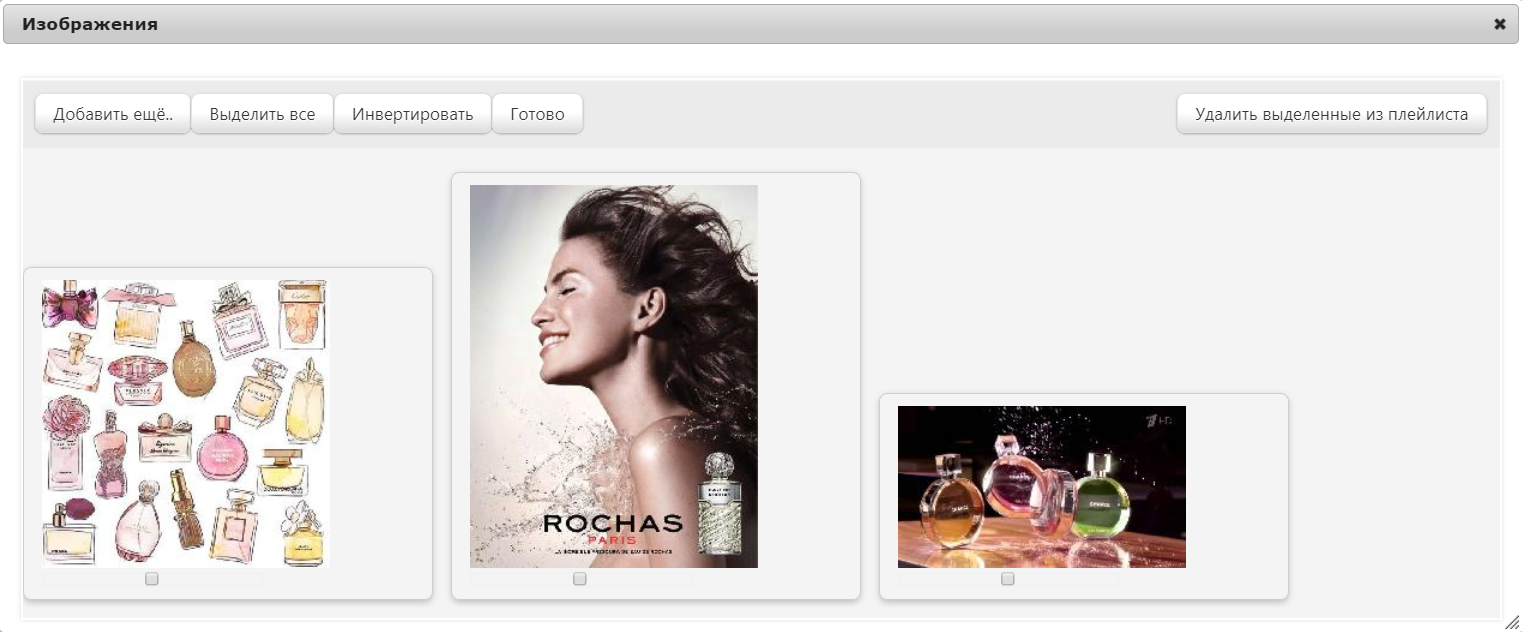Screen dimensions: 1522x632
Task: Tick checkbox under Rochas Paris poster
Action: click(x=580, y=579)
